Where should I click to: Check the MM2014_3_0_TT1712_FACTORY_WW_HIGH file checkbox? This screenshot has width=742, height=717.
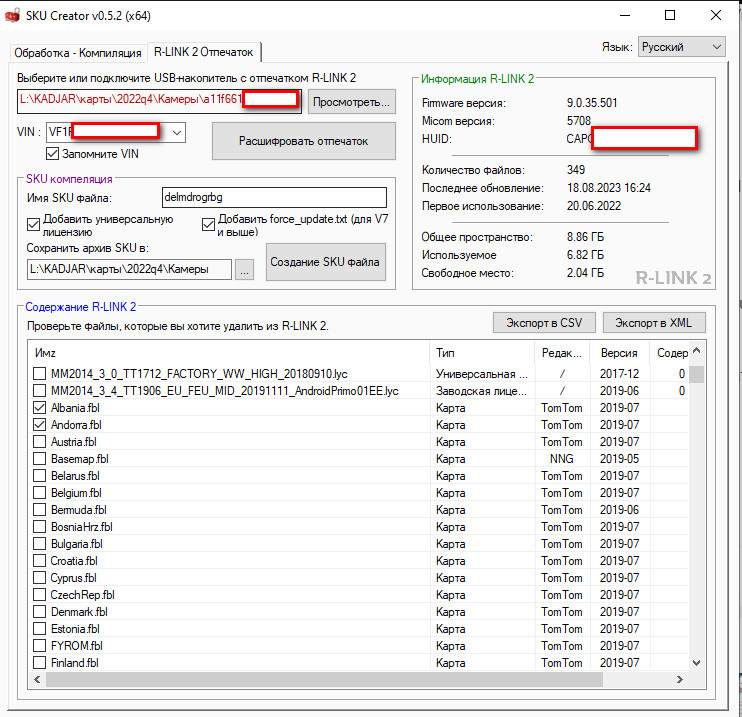coord(40,374)
